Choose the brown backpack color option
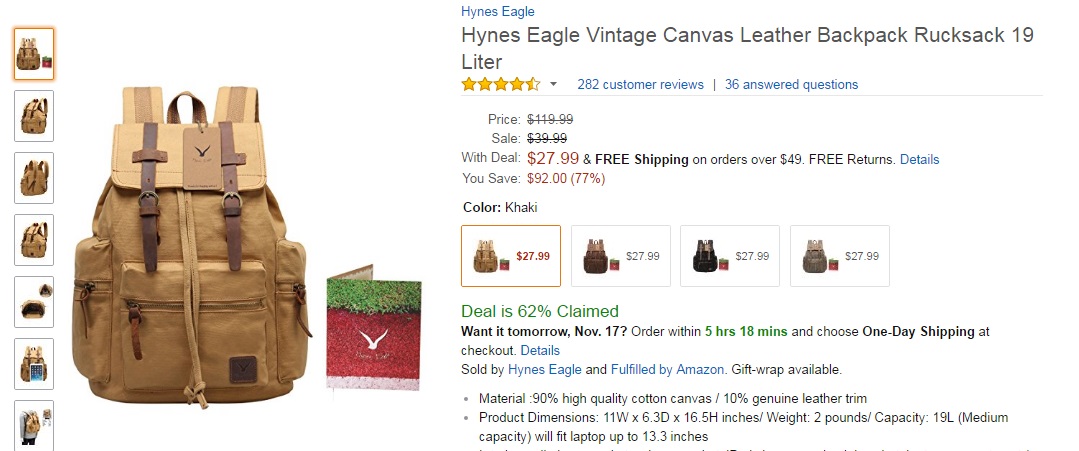Viewport: 1079px width, 451px height. (x=620, y=256)
